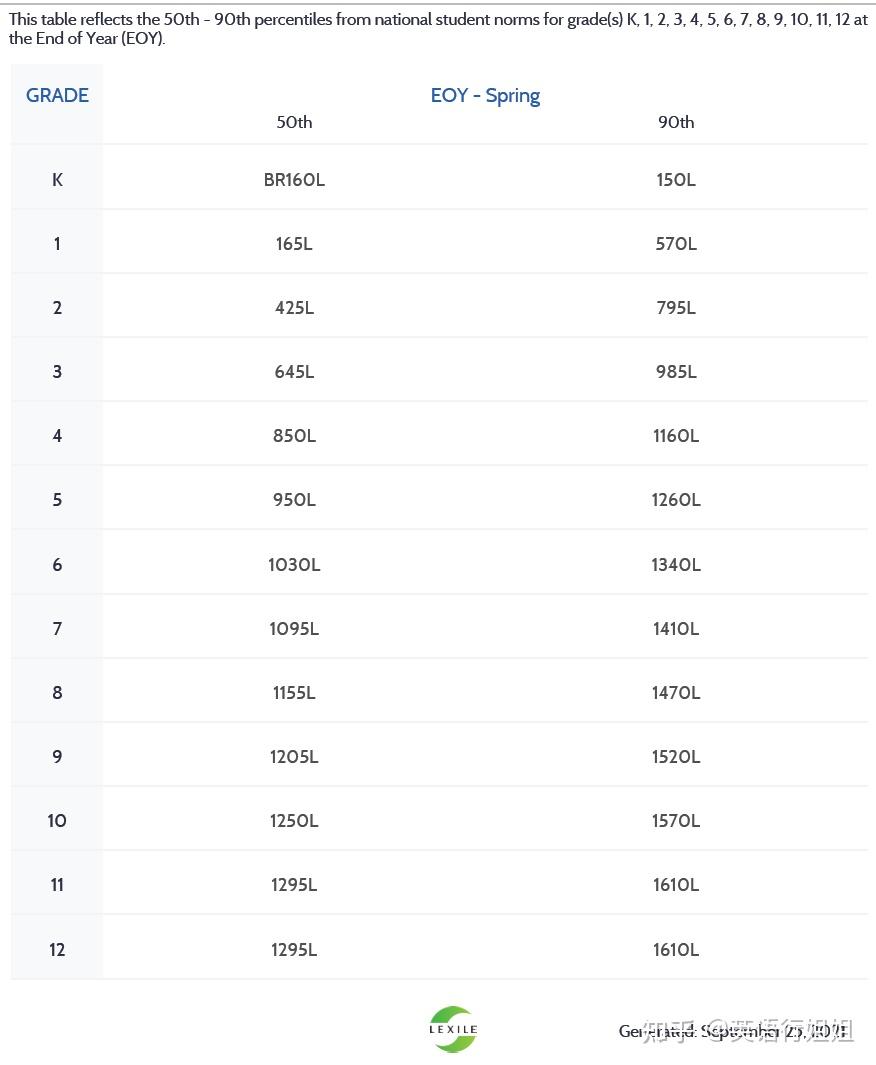Click the EOY - Spring heading
876x1065 pixels.
click(x=485, y=96)
